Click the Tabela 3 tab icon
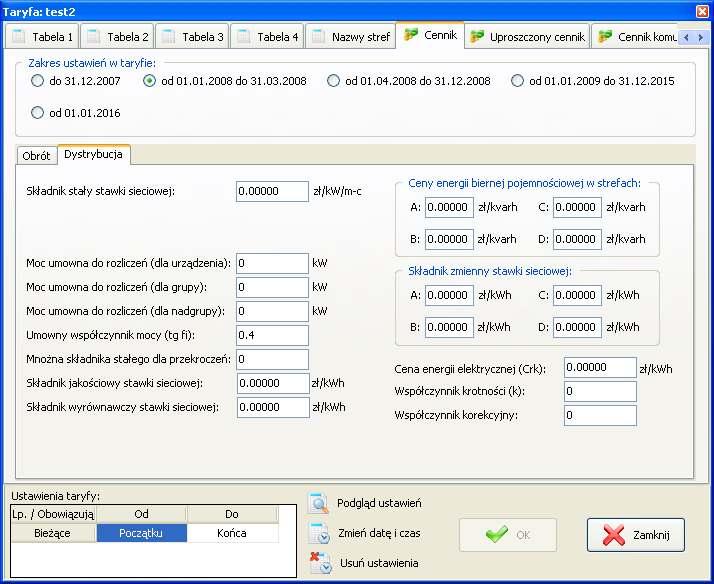This screenshot has width=714, height=584. (x=168, y=37)
